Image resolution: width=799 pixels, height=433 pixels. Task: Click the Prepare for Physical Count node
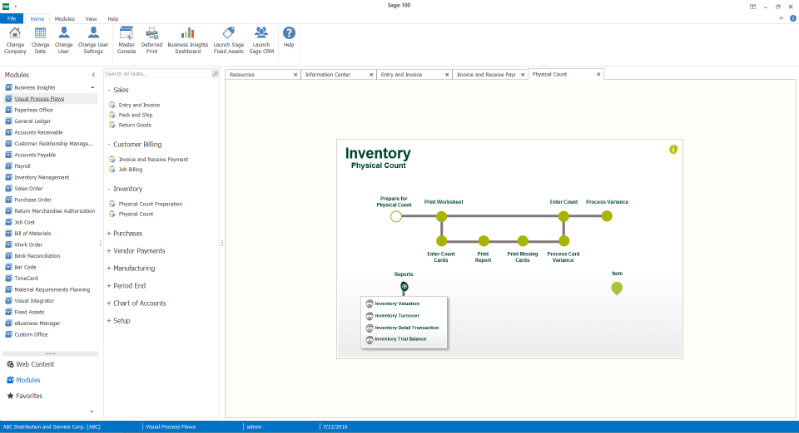point(396,215)
